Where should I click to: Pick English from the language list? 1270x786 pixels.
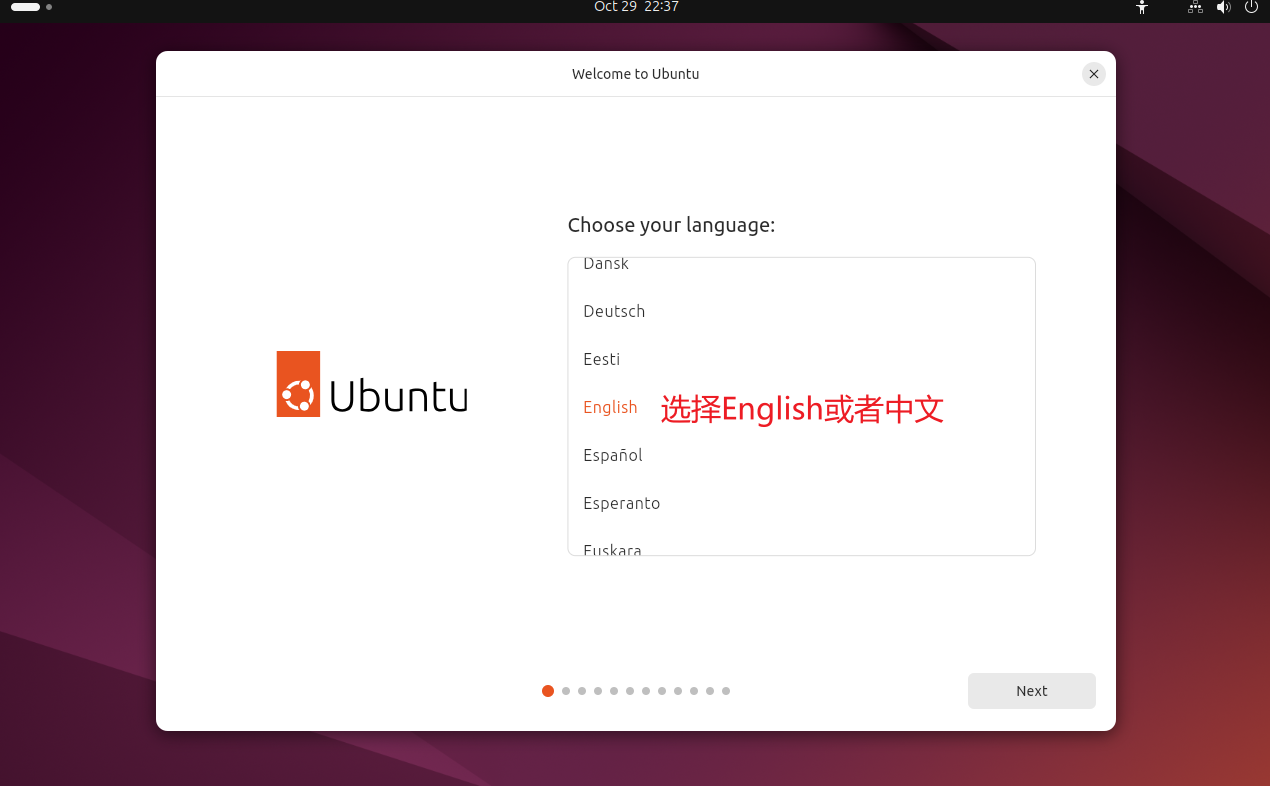click(x=610, y=407)
